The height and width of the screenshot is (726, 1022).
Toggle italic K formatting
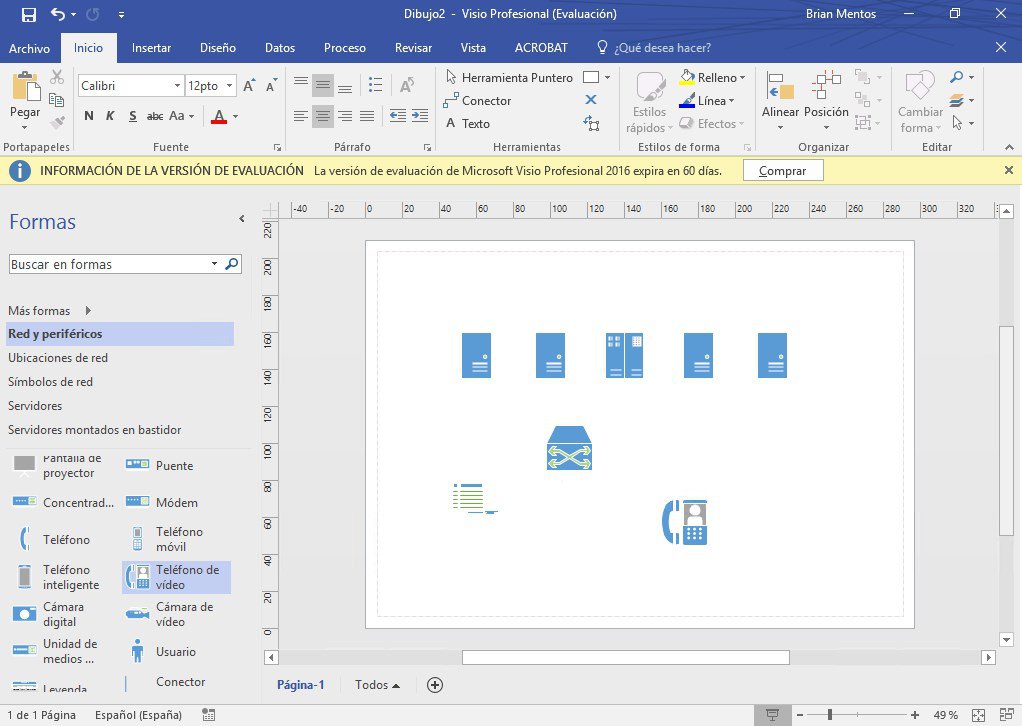click(110, 116)
